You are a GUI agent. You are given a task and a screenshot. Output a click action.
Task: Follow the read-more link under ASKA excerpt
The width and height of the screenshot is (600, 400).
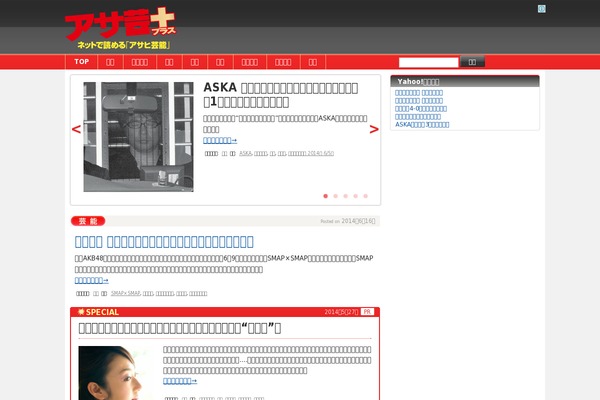tap(220, 140)
